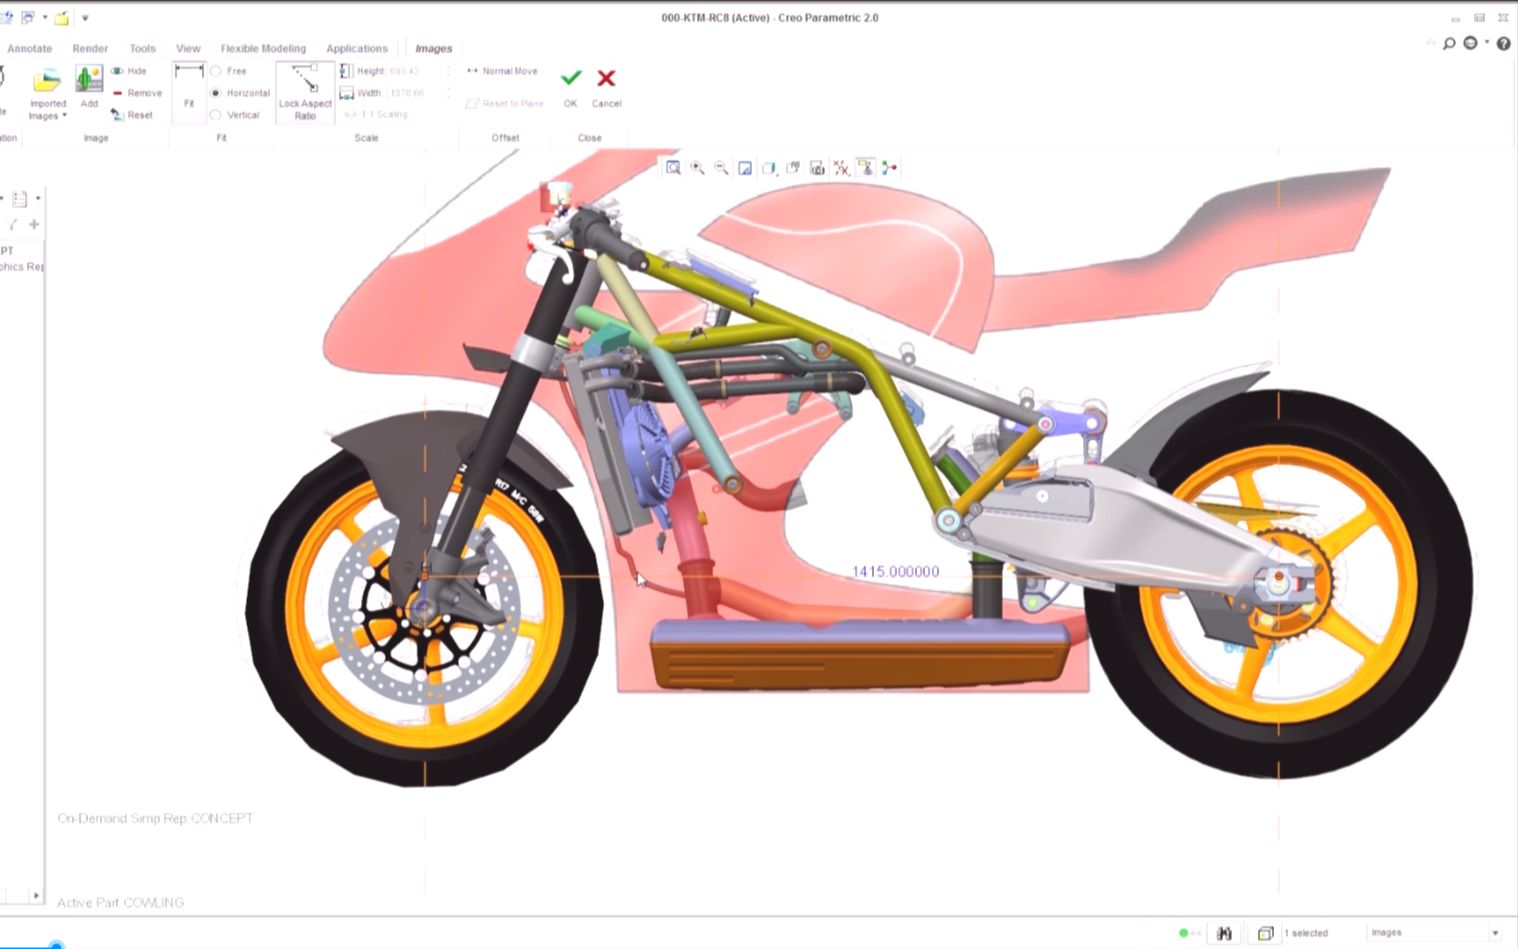This screenshot has height=949, width=1518.
Task: Expand the Customize Quick Access Toolbar arrow
Action: 85,18
